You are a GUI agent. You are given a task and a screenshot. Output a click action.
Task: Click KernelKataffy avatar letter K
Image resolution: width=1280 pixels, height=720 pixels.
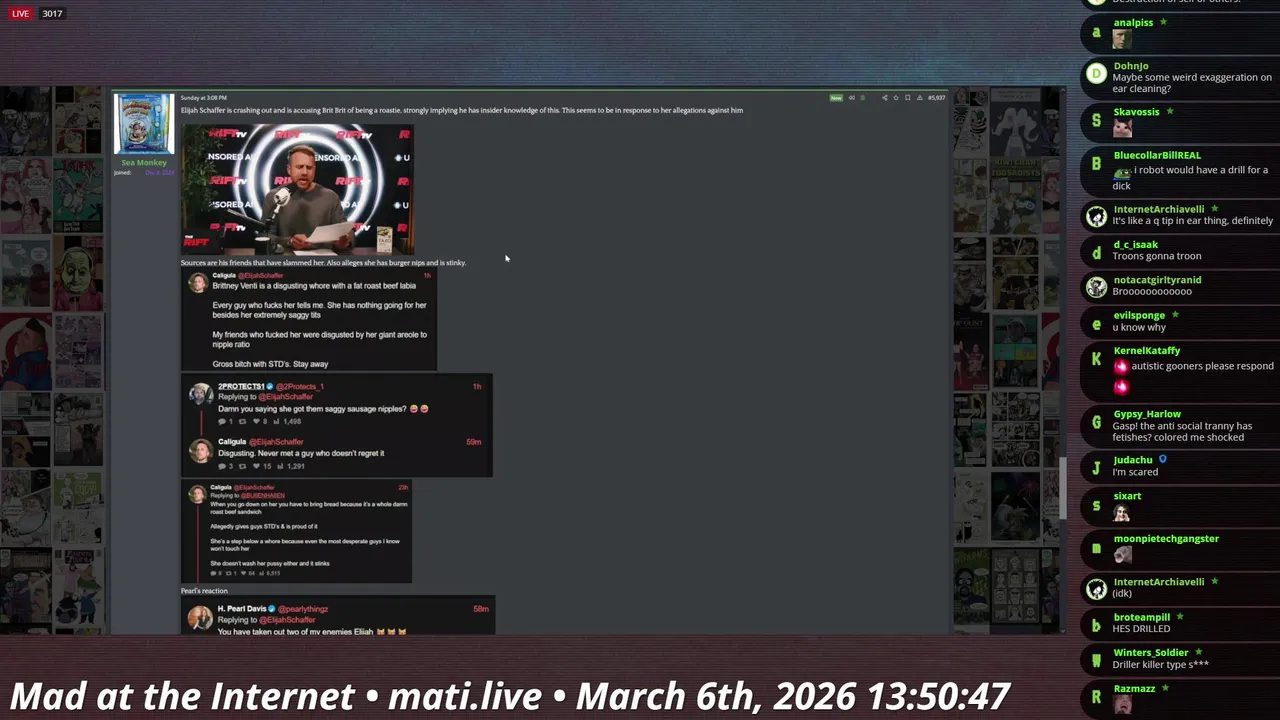1096,358
